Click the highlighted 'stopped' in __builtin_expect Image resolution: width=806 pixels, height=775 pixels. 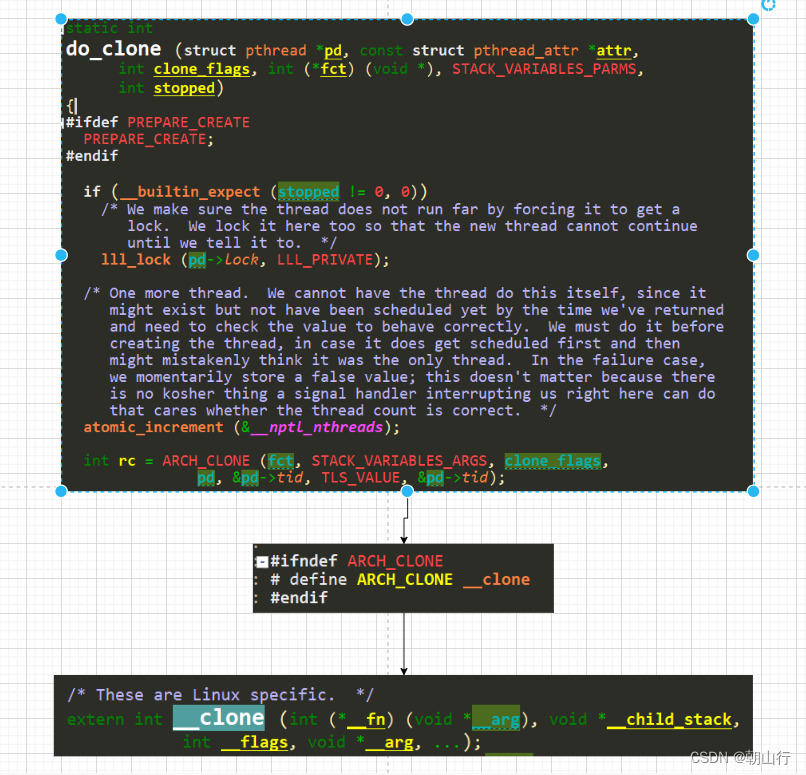coord(308,192)
